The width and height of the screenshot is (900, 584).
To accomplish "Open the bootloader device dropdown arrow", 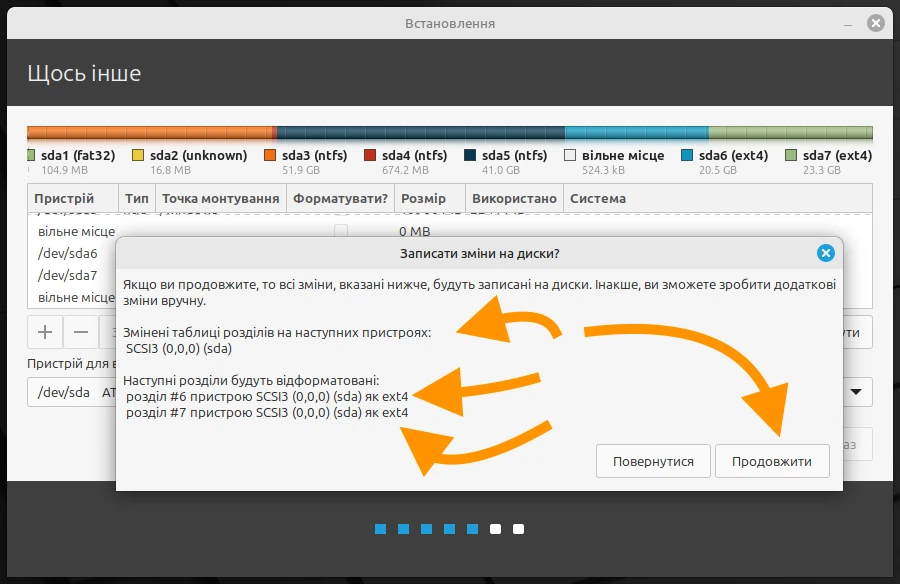I will [856, 392].
